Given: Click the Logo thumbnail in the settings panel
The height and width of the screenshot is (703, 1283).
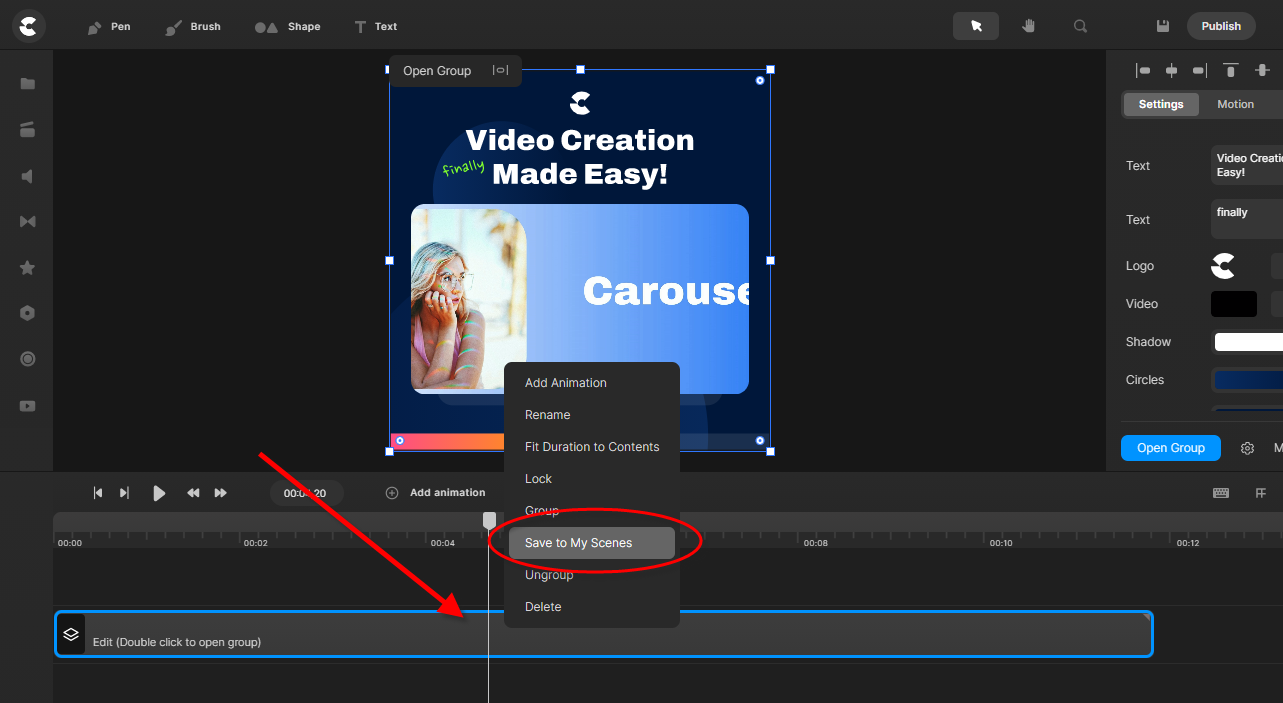Looking at the screenshot, I should pyautogui.click(x=1223, y=266).
